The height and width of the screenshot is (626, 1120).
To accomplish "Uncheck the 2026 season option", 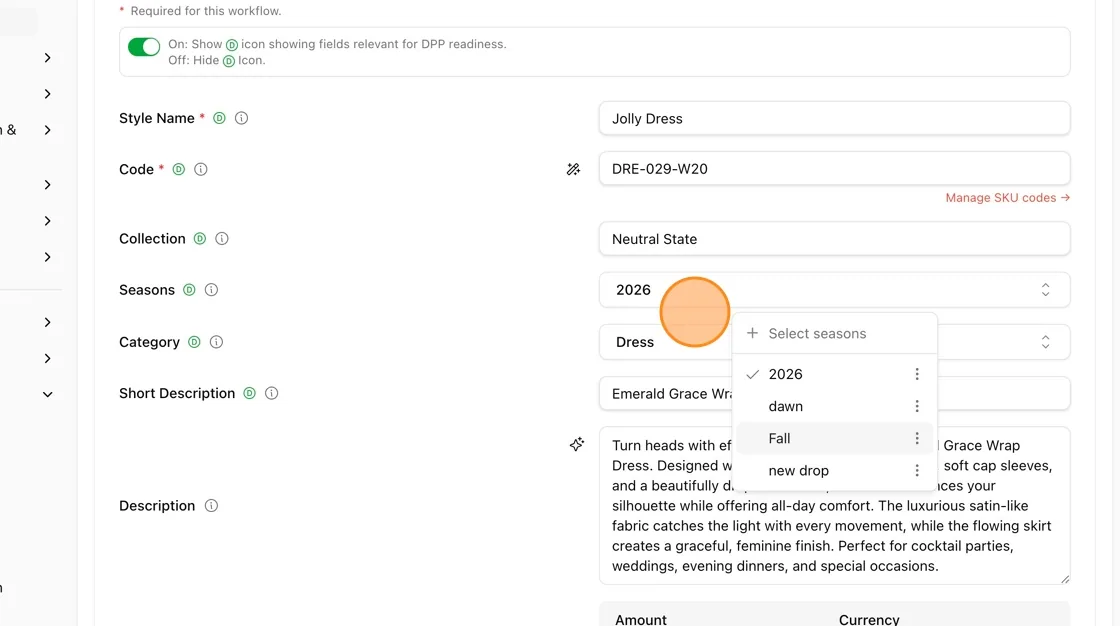I will pyautogui.click(x=834, y=374).
